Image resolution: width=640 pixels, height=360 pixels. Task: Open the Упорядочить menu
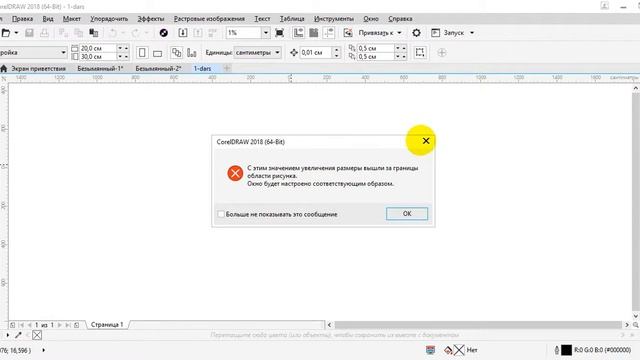point(109,19)
